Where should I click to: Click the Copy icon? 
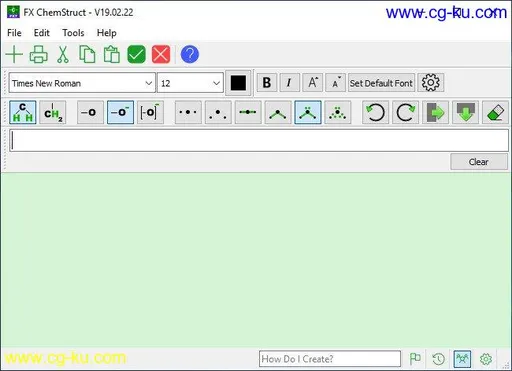[87, 54]
